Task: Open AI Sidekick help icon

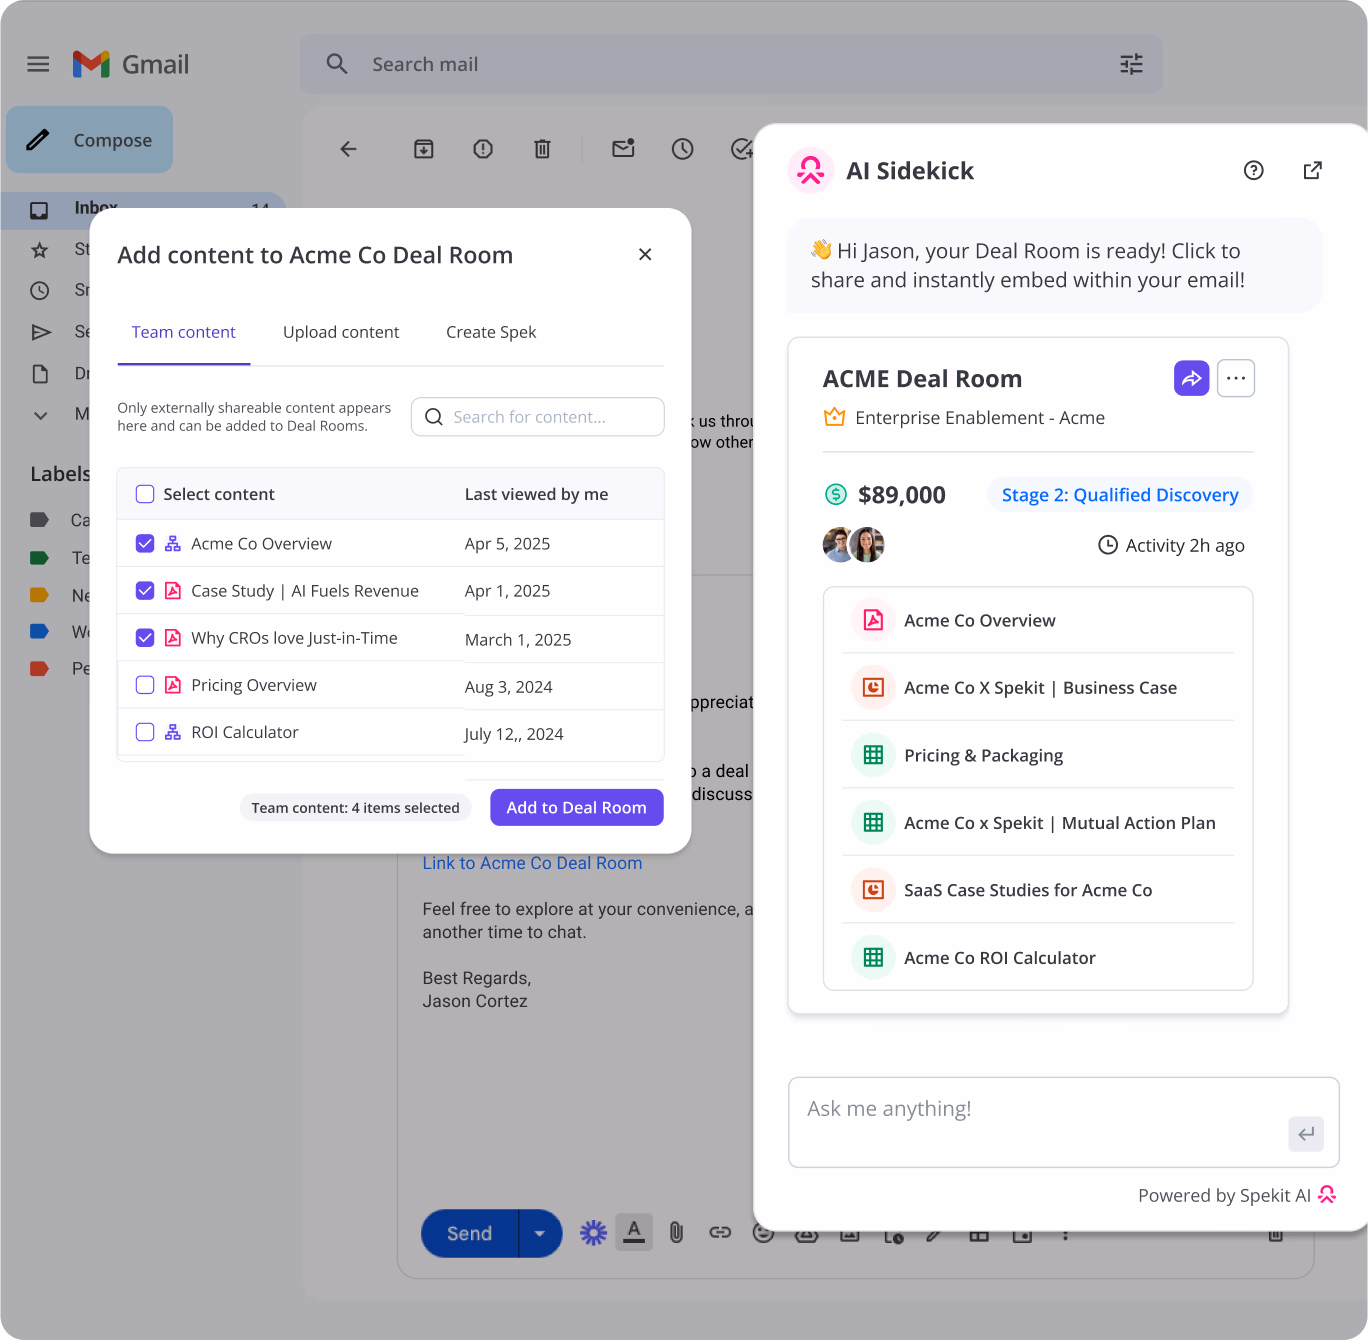Action: (x=1253, y=171)
